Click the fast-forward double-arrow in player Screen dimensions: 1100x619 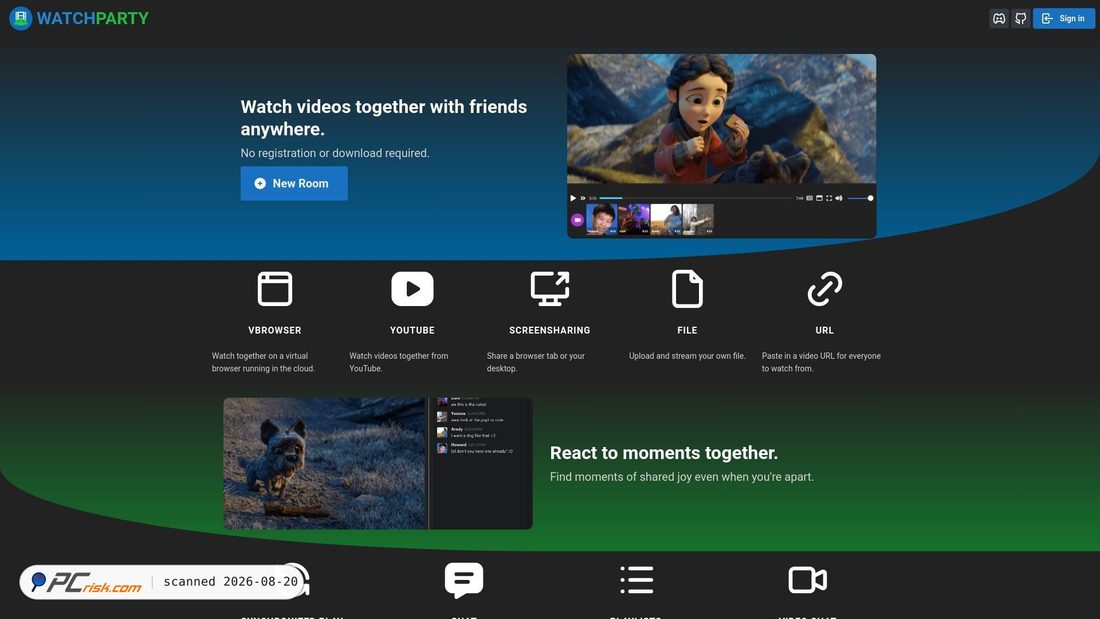point(582,198)
